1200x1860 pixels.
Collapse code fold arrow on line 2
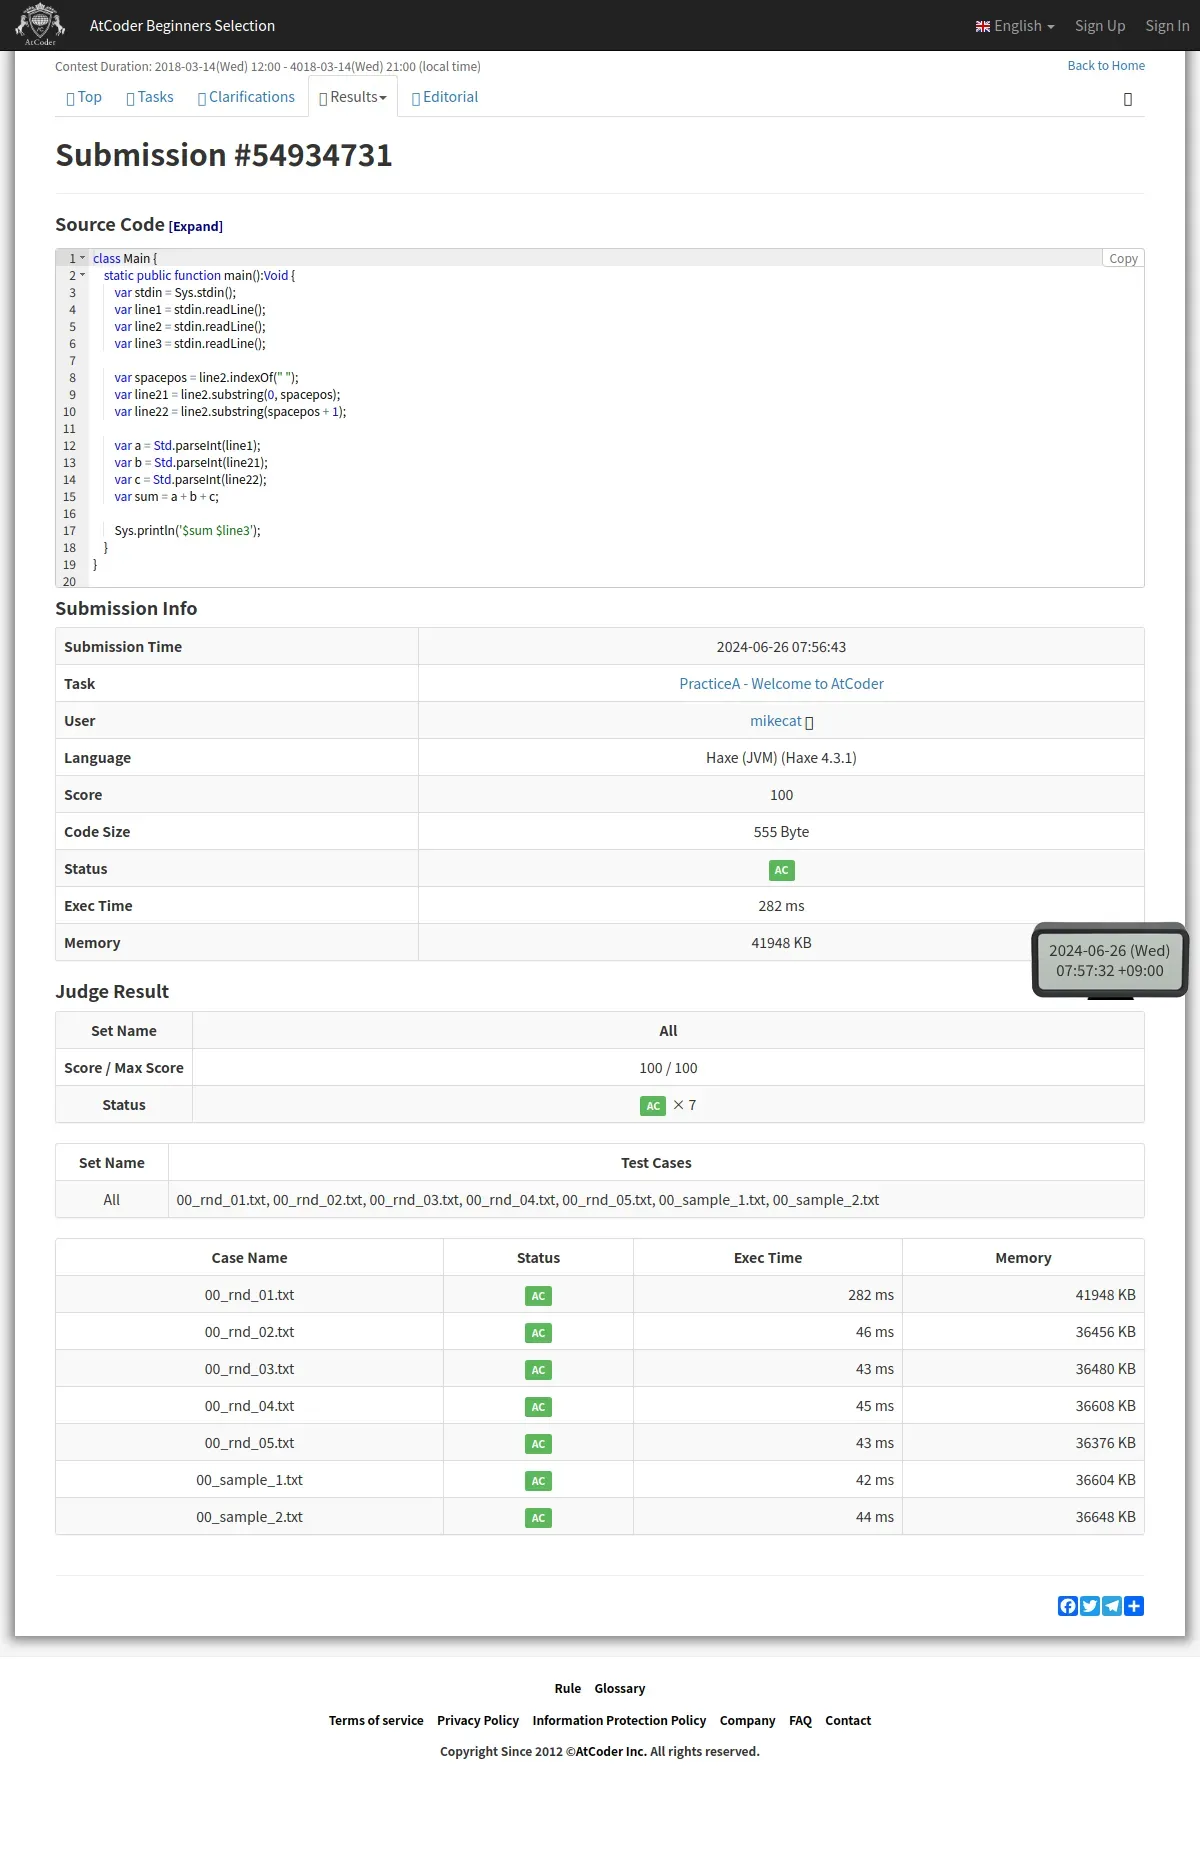point(83,275)
